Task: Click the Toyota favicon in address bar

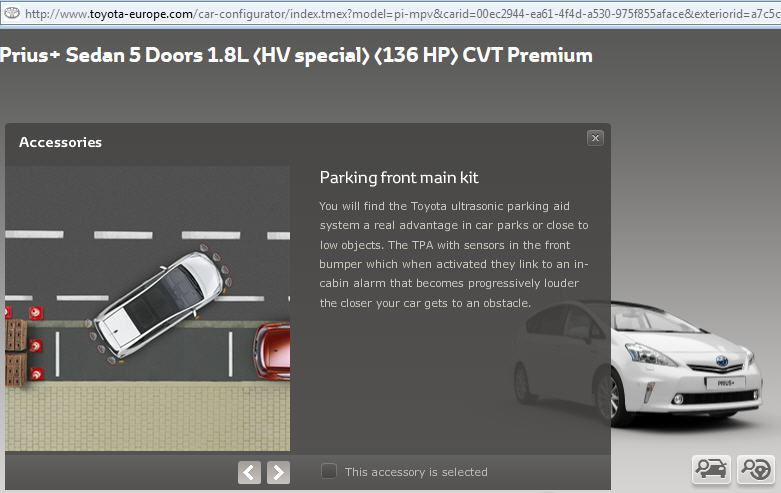Action: click(x=11, y=13)
